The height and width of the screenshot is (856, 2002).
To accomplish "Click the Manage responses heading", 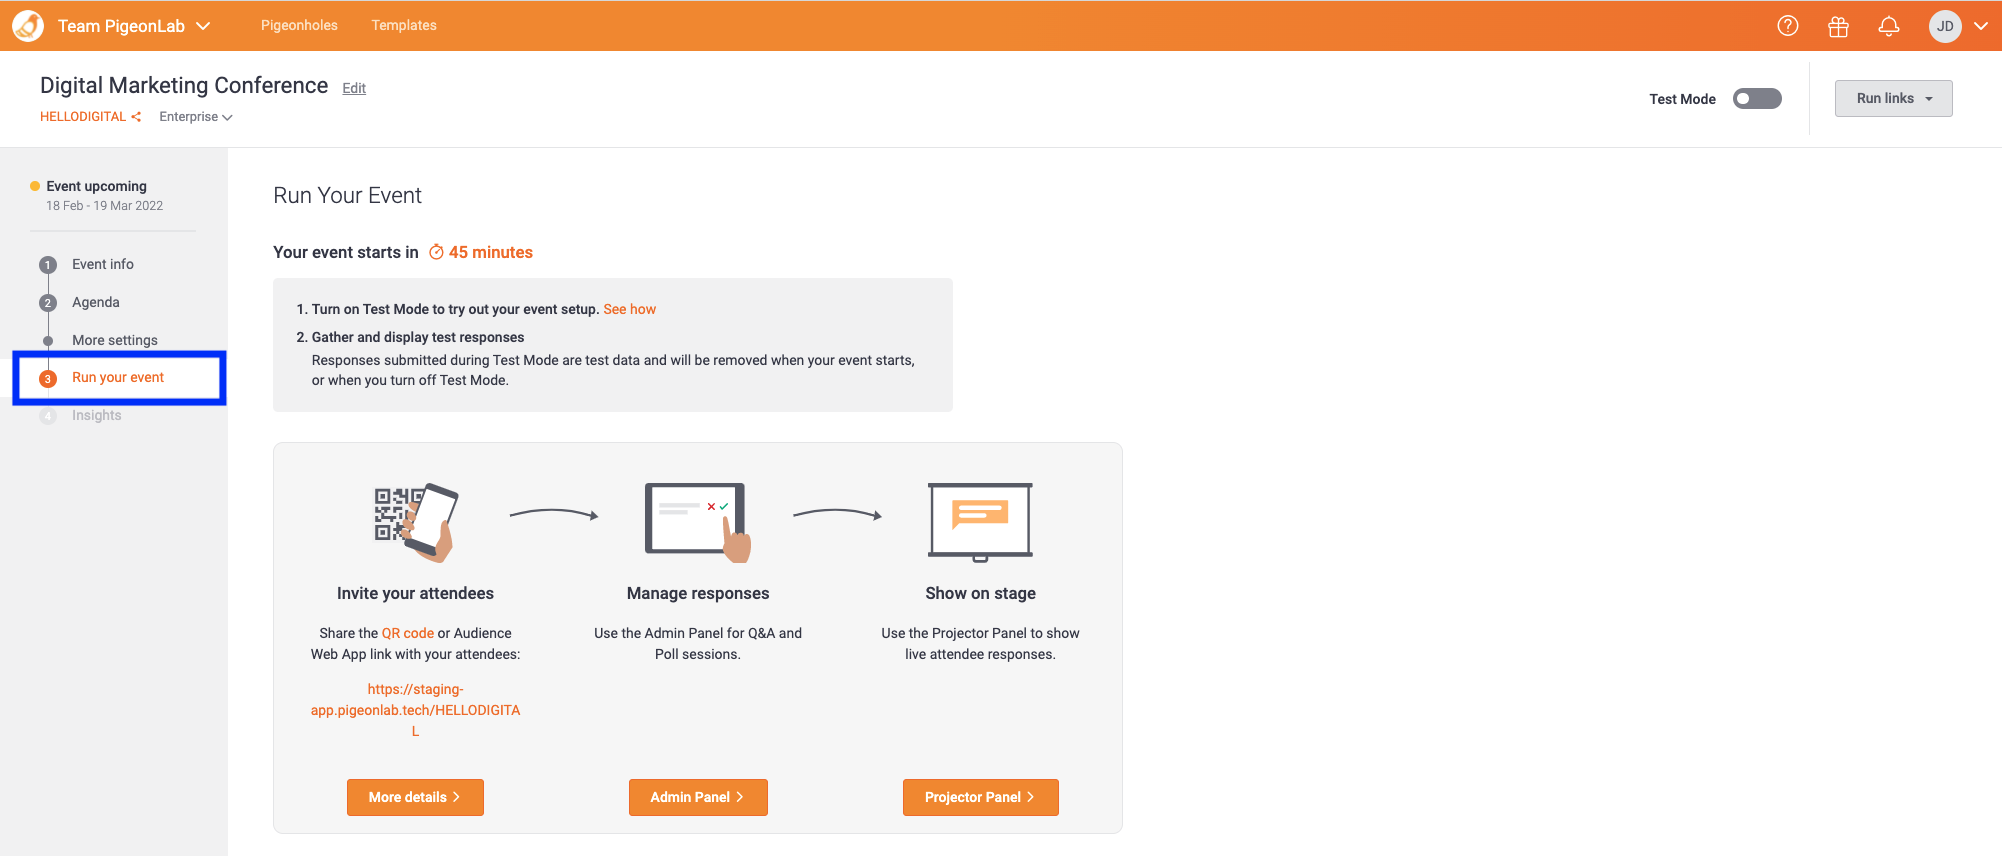I will click(698, 593).
